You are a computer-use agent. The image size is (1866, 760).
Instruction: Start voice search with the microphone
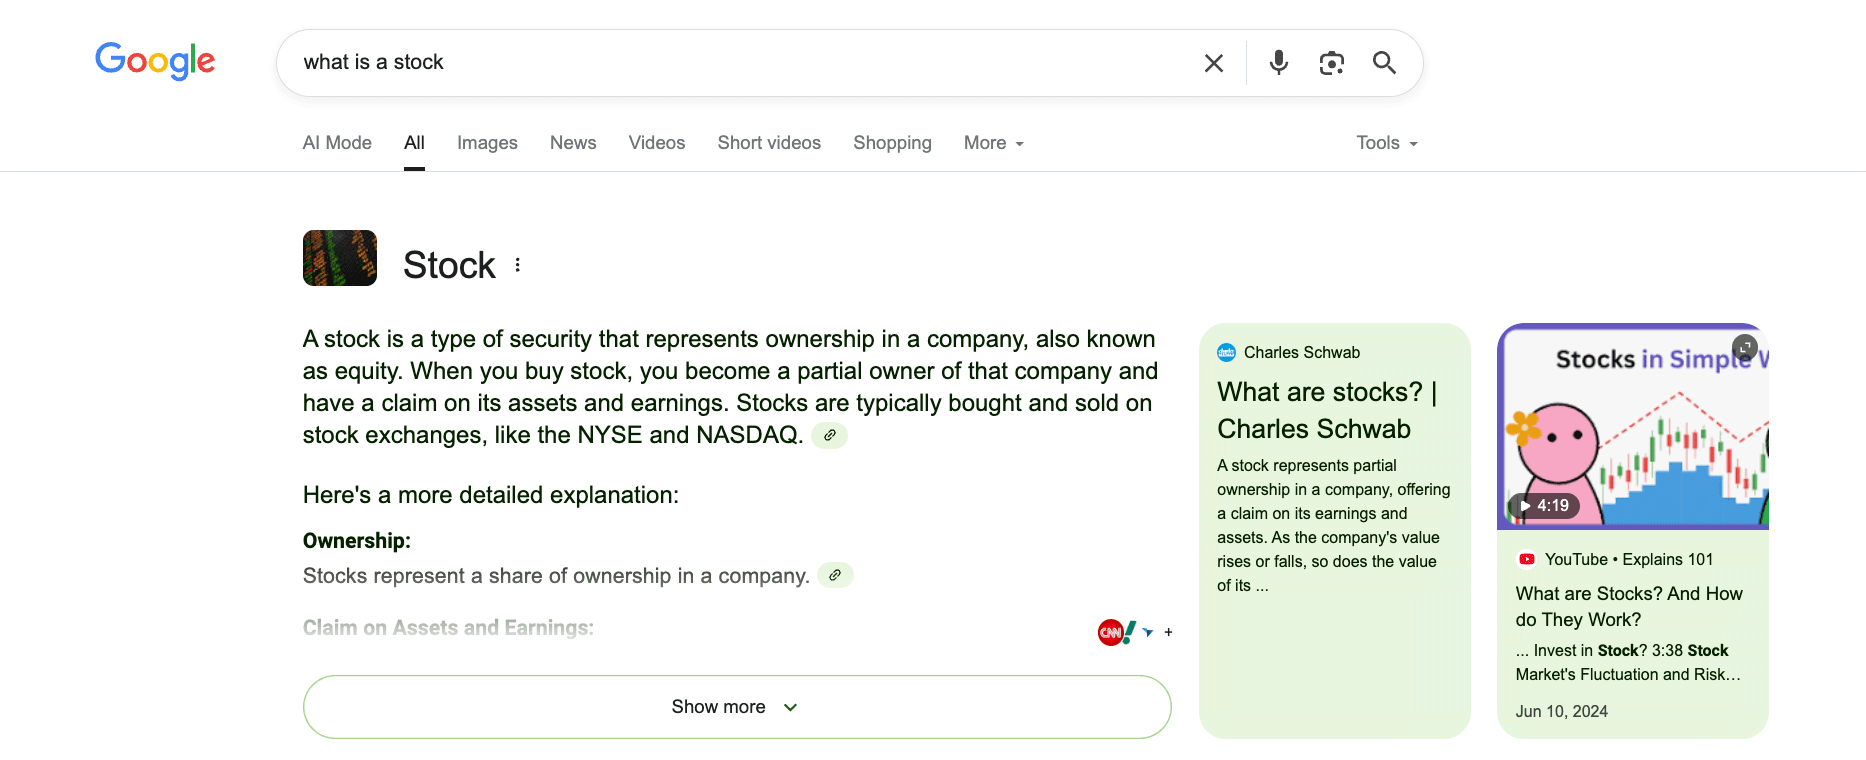click(x=1278, y=63)
